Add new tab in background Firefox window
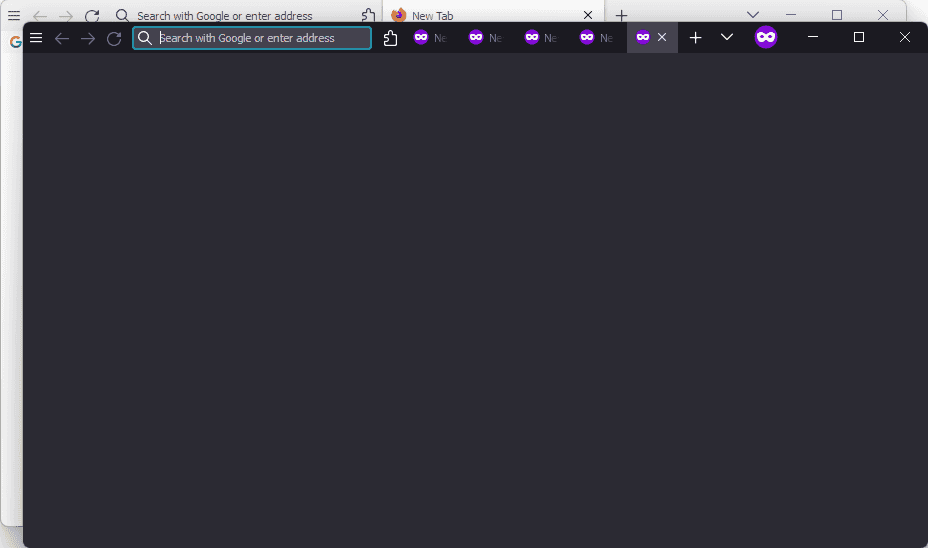The image size is (928, 548). (x=621, y=15)
